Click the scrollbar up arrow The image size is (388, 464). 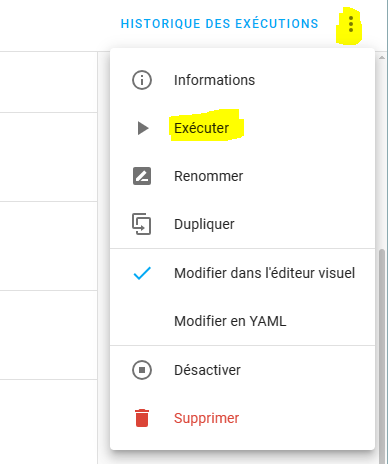(x=382, y=58)
